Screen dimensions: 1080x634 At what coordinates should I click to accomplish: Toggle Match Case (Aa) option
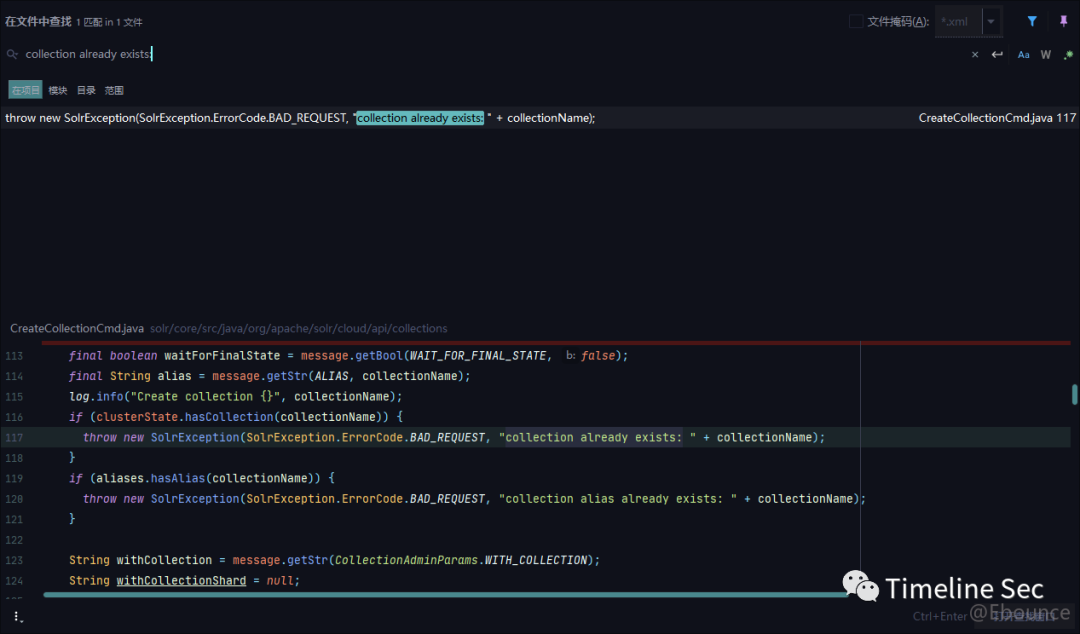1024,54
